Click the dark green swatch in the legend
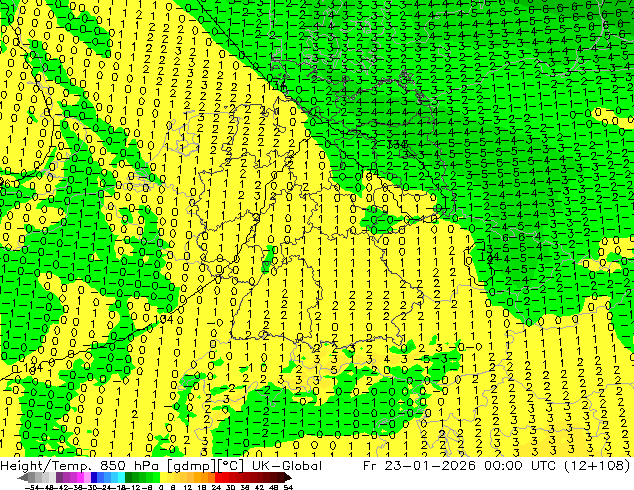The height and width of the screenshot is (490, 634). pos(129,478)
